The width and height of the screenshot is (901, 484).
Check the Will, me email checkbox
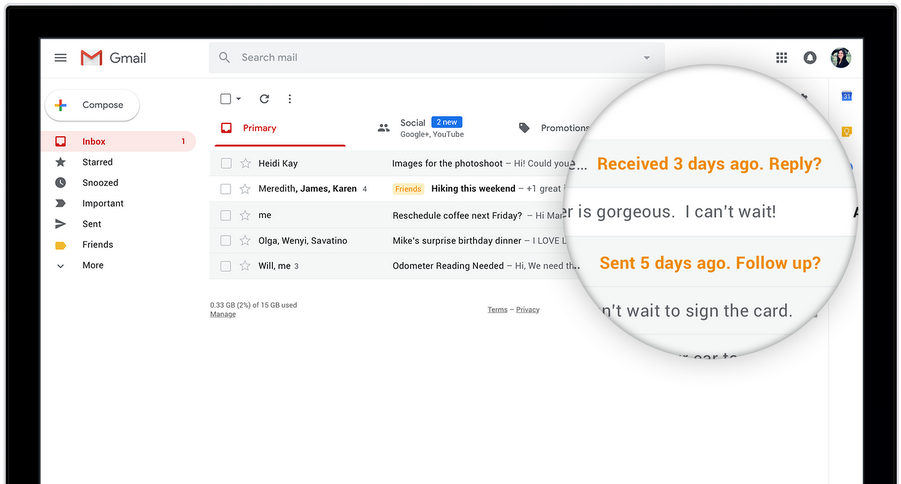[226, 266]
